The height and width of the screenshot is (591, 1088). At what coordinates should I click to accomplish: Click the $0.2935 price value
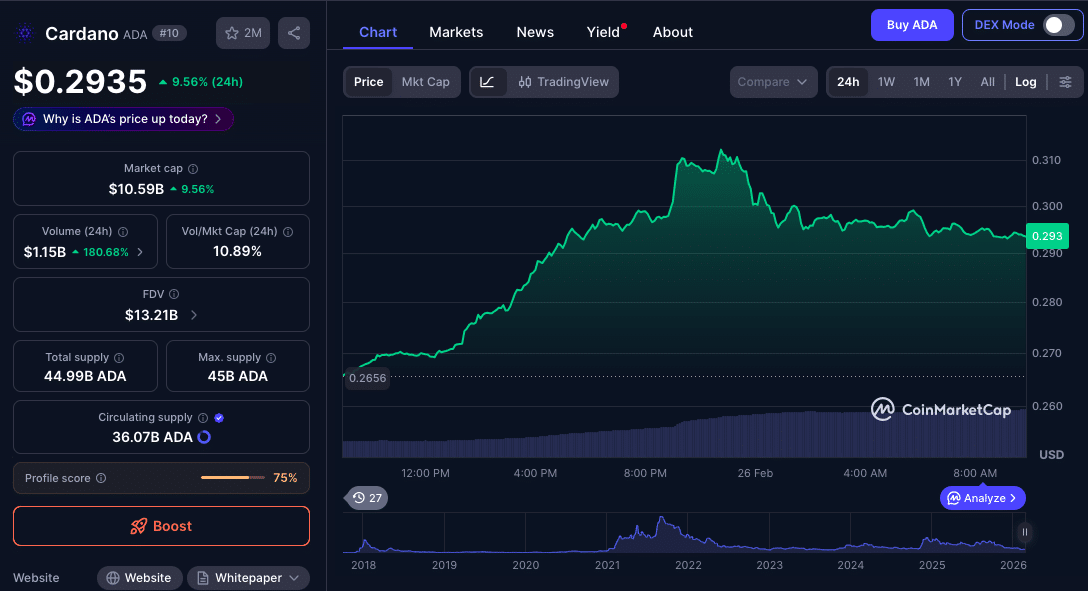coord(80,82)
